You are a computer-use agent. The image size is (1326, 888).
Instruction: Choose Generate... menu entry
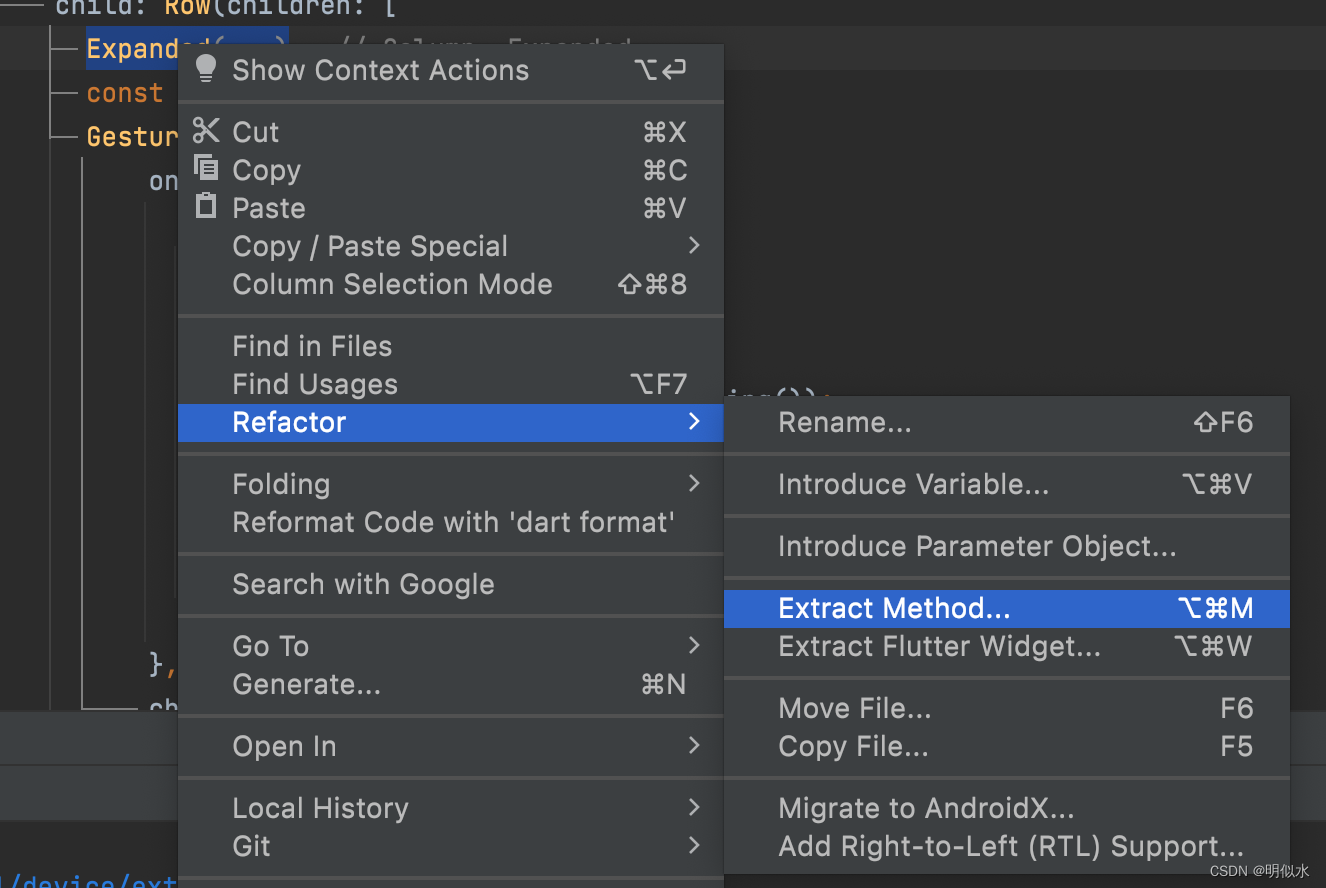point(450,684)
